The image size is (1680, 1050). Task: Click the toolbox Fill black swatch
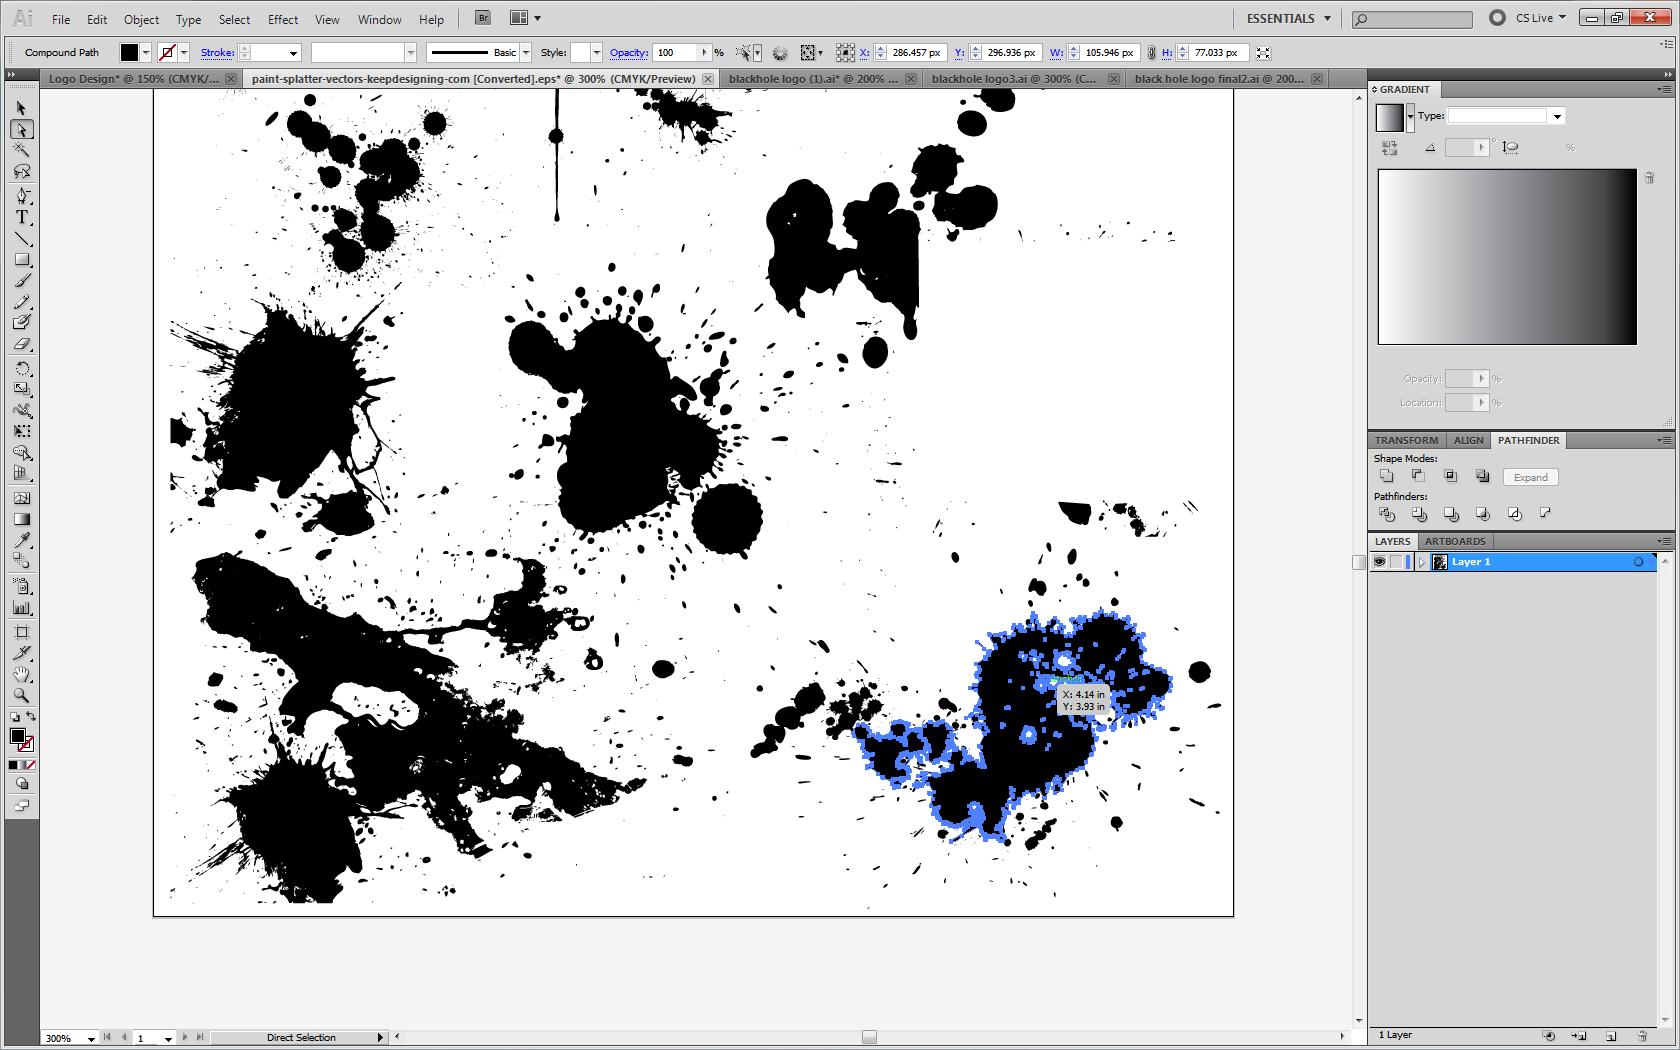(17, 737)
